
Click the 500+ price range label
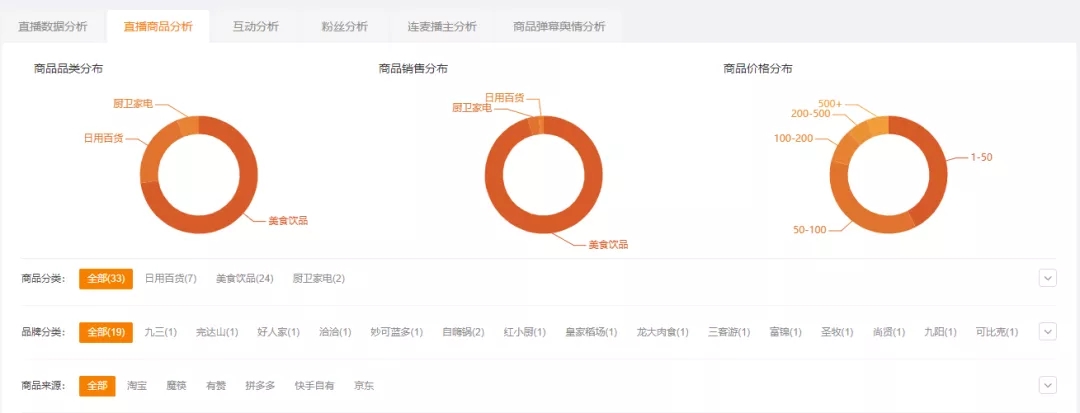[x=830, y=103]
